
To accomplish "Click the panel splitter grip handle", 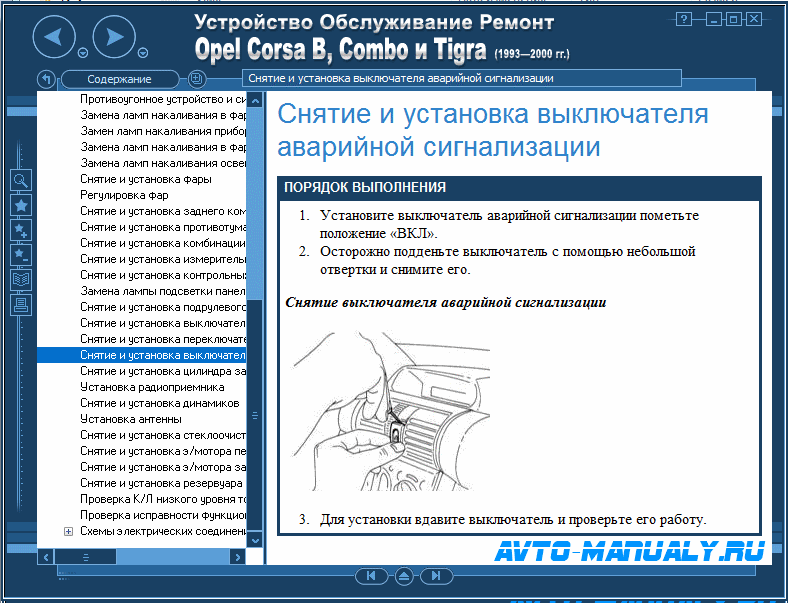I will (255, 416).
